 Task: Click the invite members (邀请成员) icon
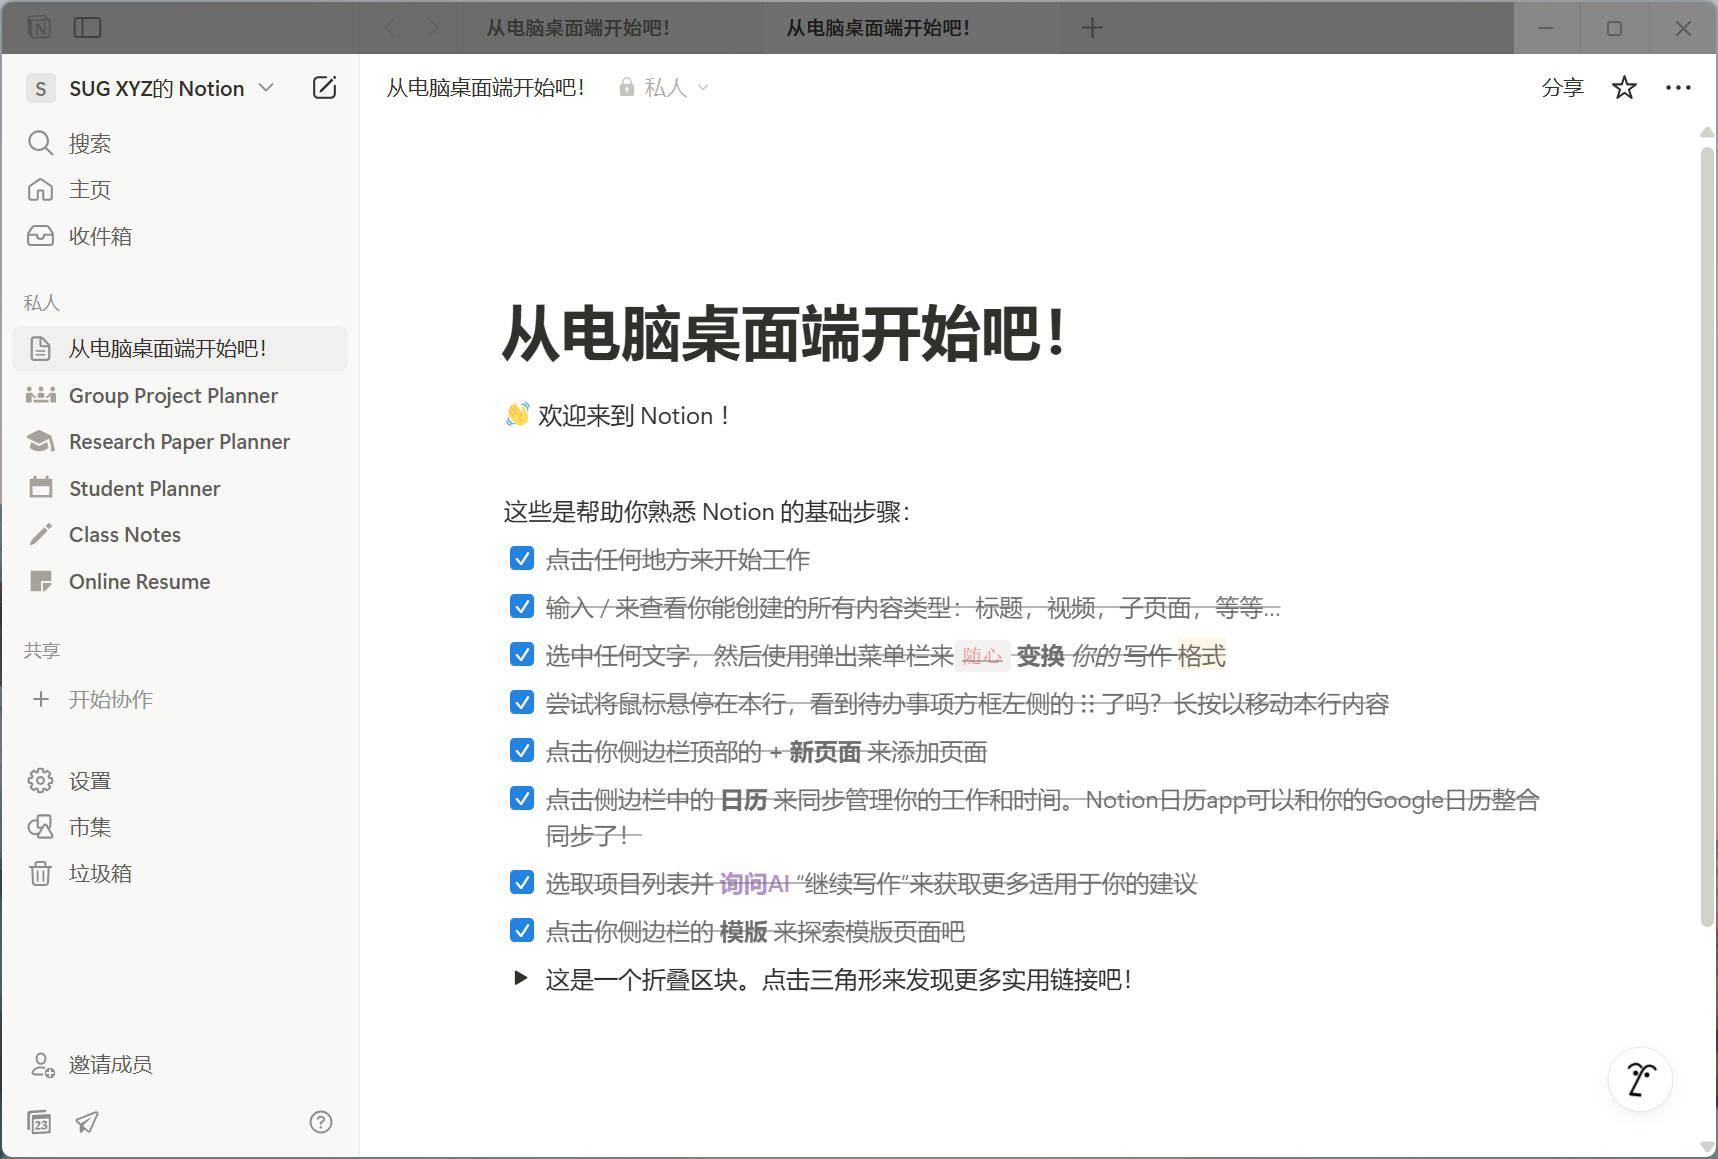point(41,1065)
